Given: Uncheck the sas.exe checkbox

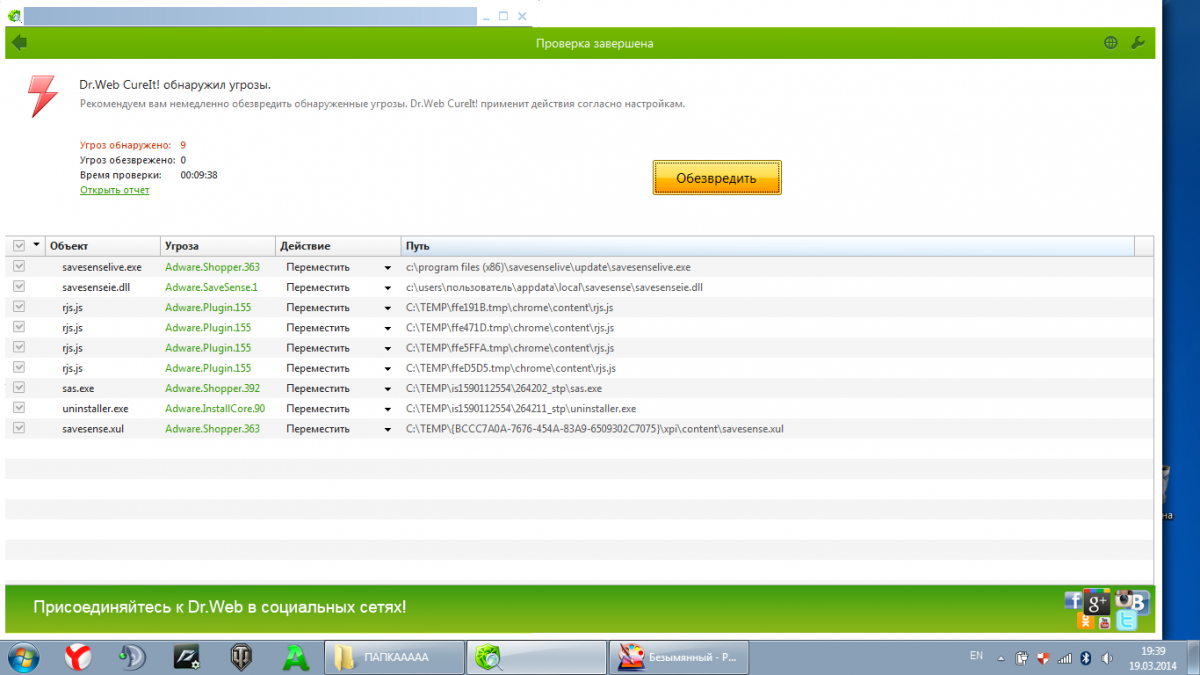Looking at the screenshot, I should coord(18,388).
